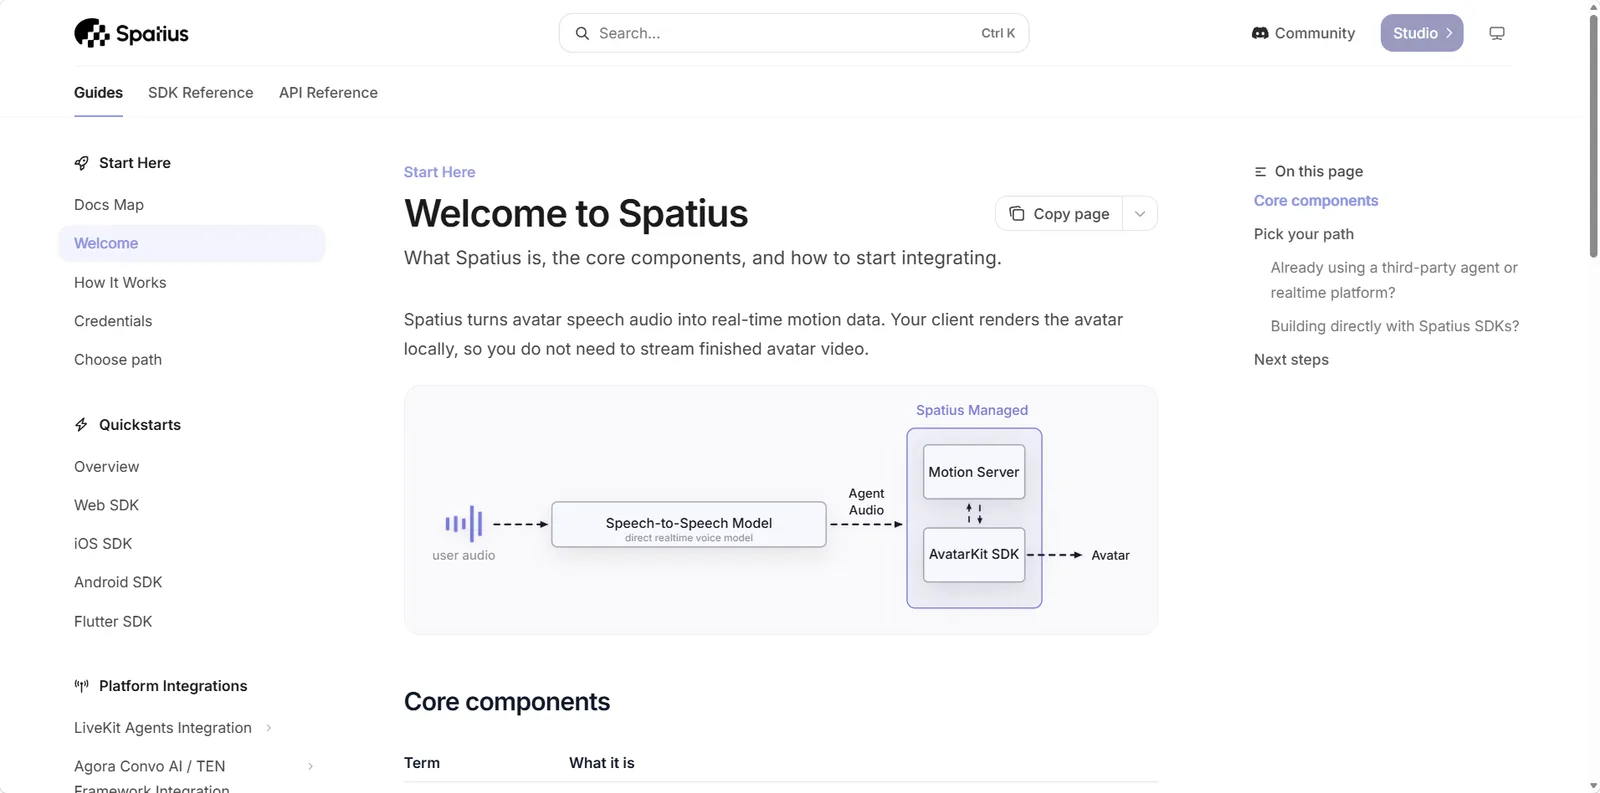Open the Quickstarts Overview page
The image size is (1600, 793).
pos(107,467)
